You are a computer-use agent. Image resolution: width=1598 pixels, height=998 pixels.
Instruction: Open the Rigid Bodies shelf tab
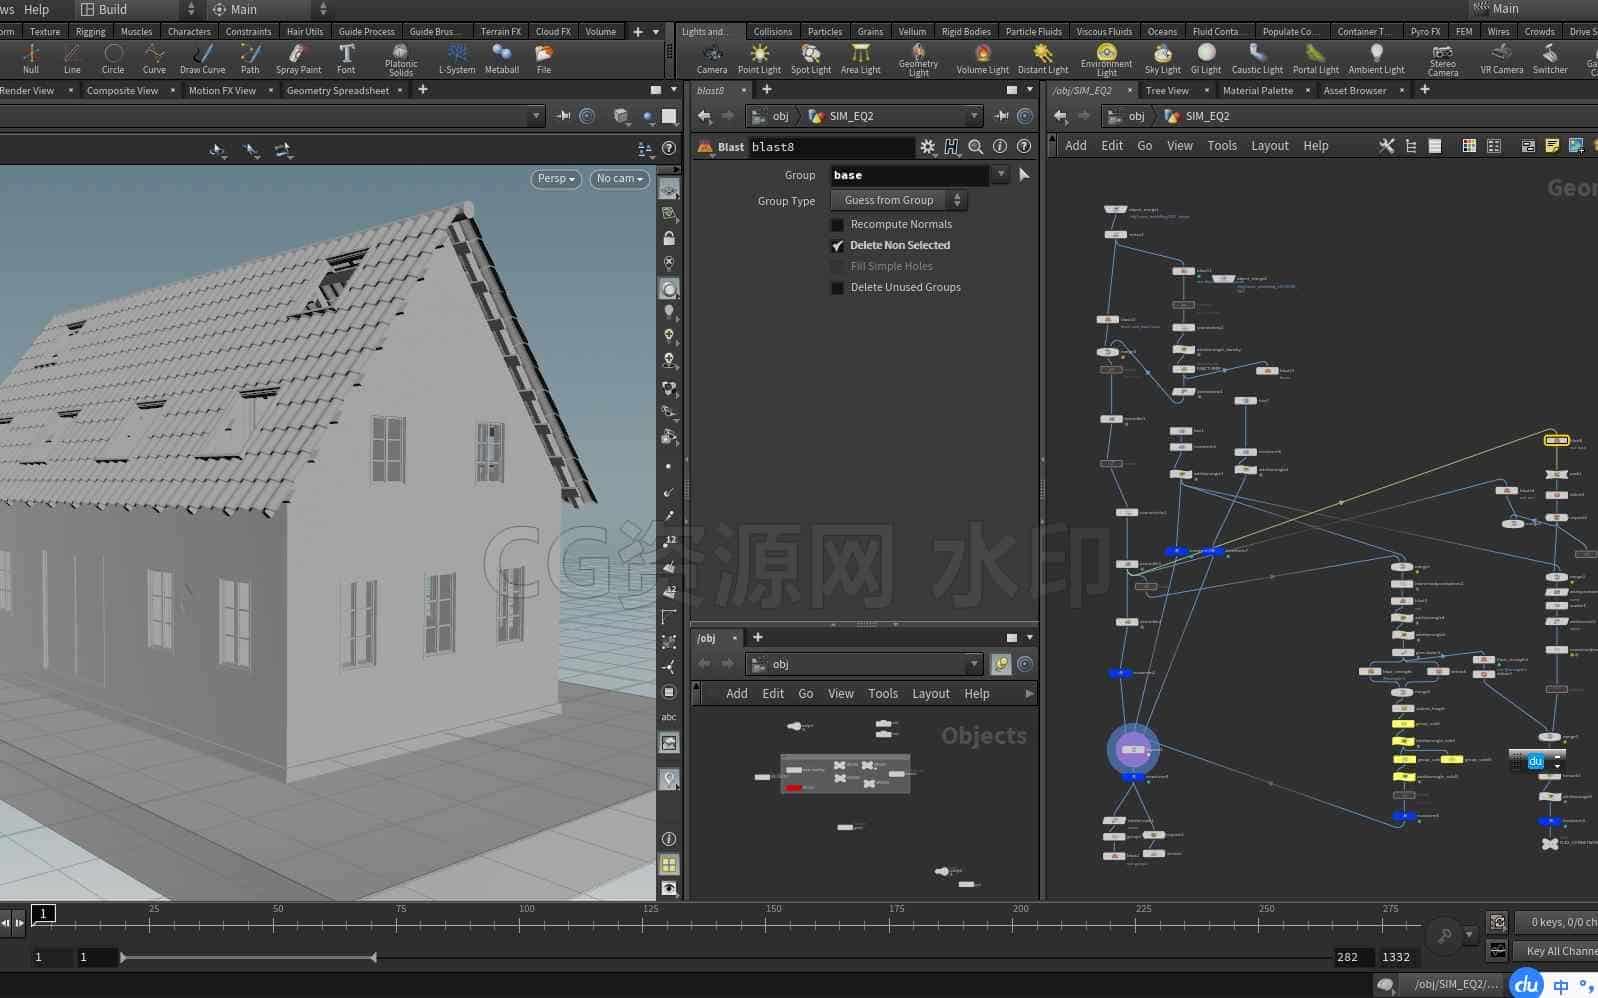tap(966, 32)
